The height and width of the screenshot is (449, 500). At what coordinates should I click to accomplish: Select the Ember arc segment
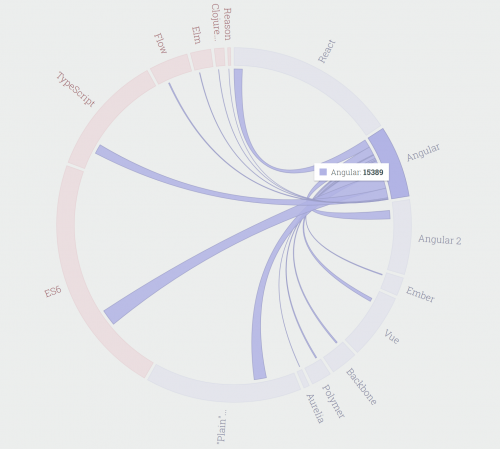coord(392,284)
